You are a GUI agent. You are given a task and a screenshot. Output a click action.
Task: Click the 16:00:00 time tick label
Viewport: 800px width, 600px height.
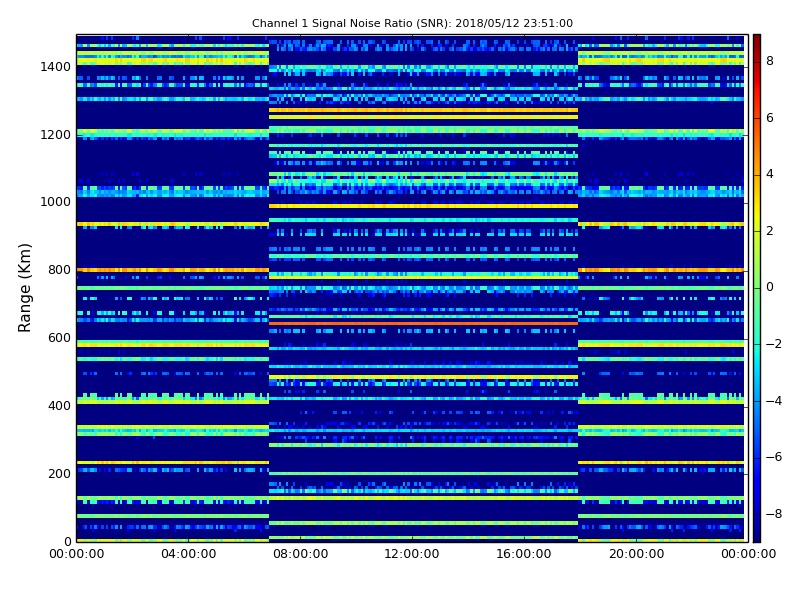pyautogui.click(x=524, y=554)
